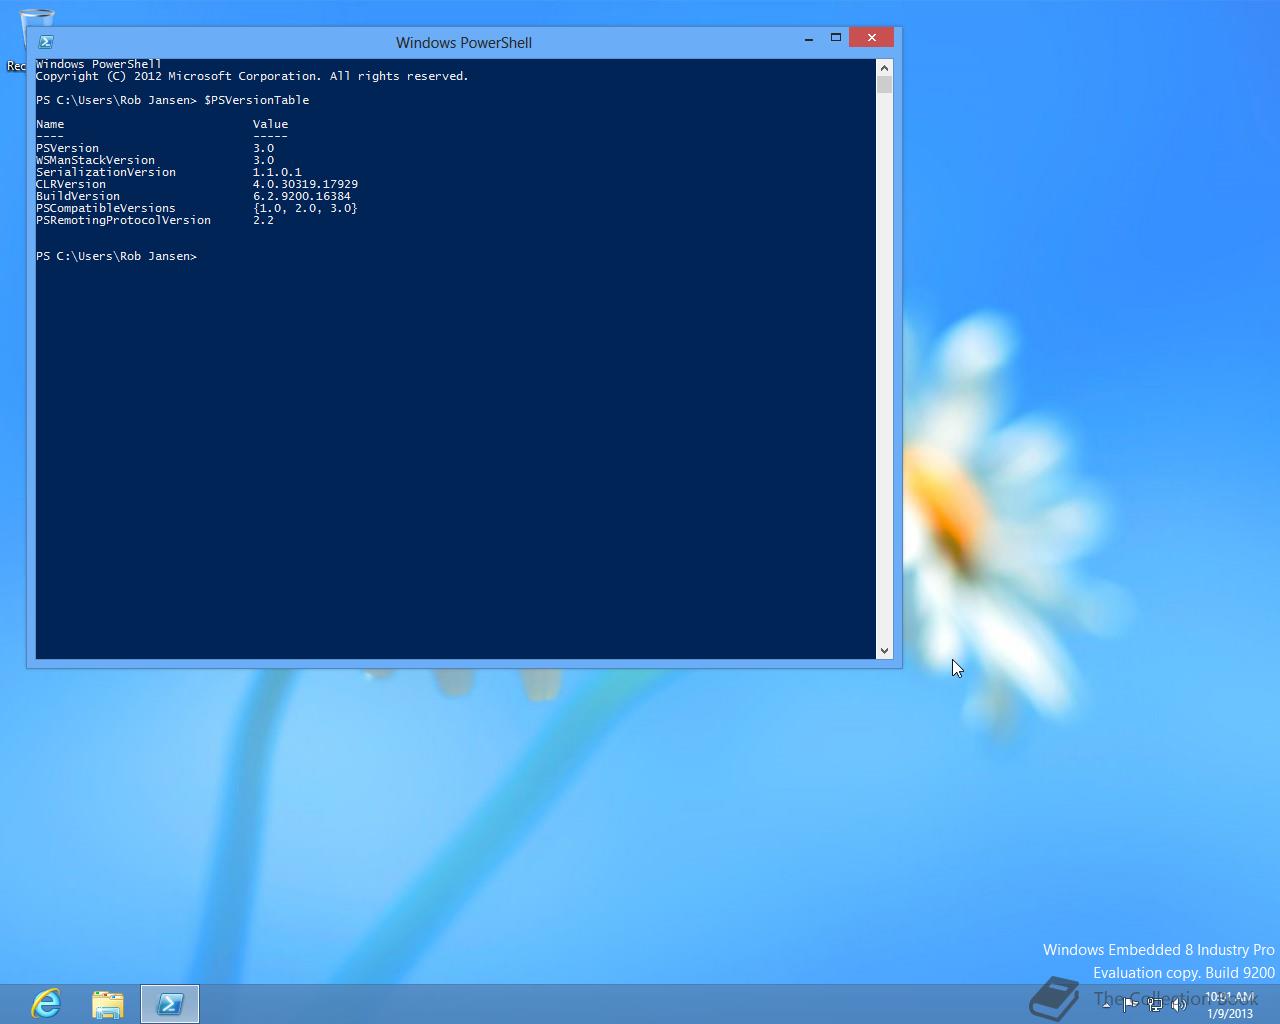Click the value 2.2

[263, 220]
